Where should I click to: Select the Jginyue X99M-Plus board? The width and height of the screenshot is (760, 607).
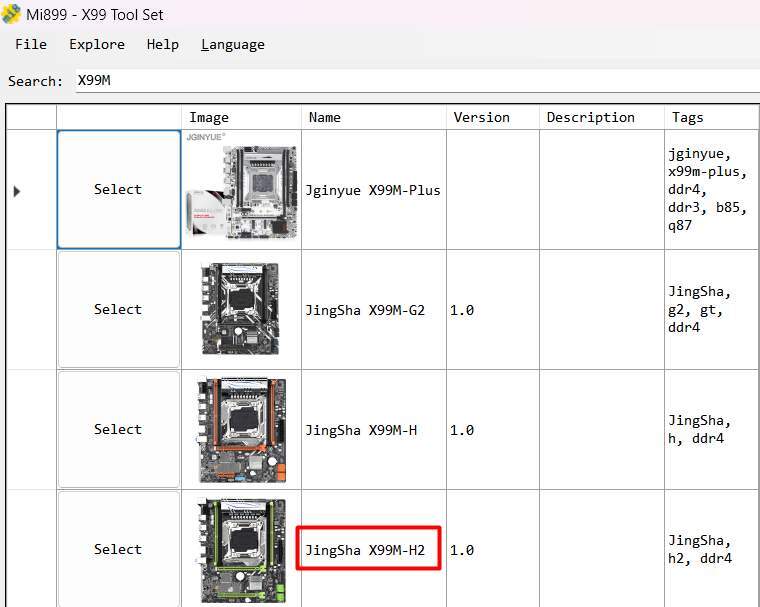click(x=119, y=190)
